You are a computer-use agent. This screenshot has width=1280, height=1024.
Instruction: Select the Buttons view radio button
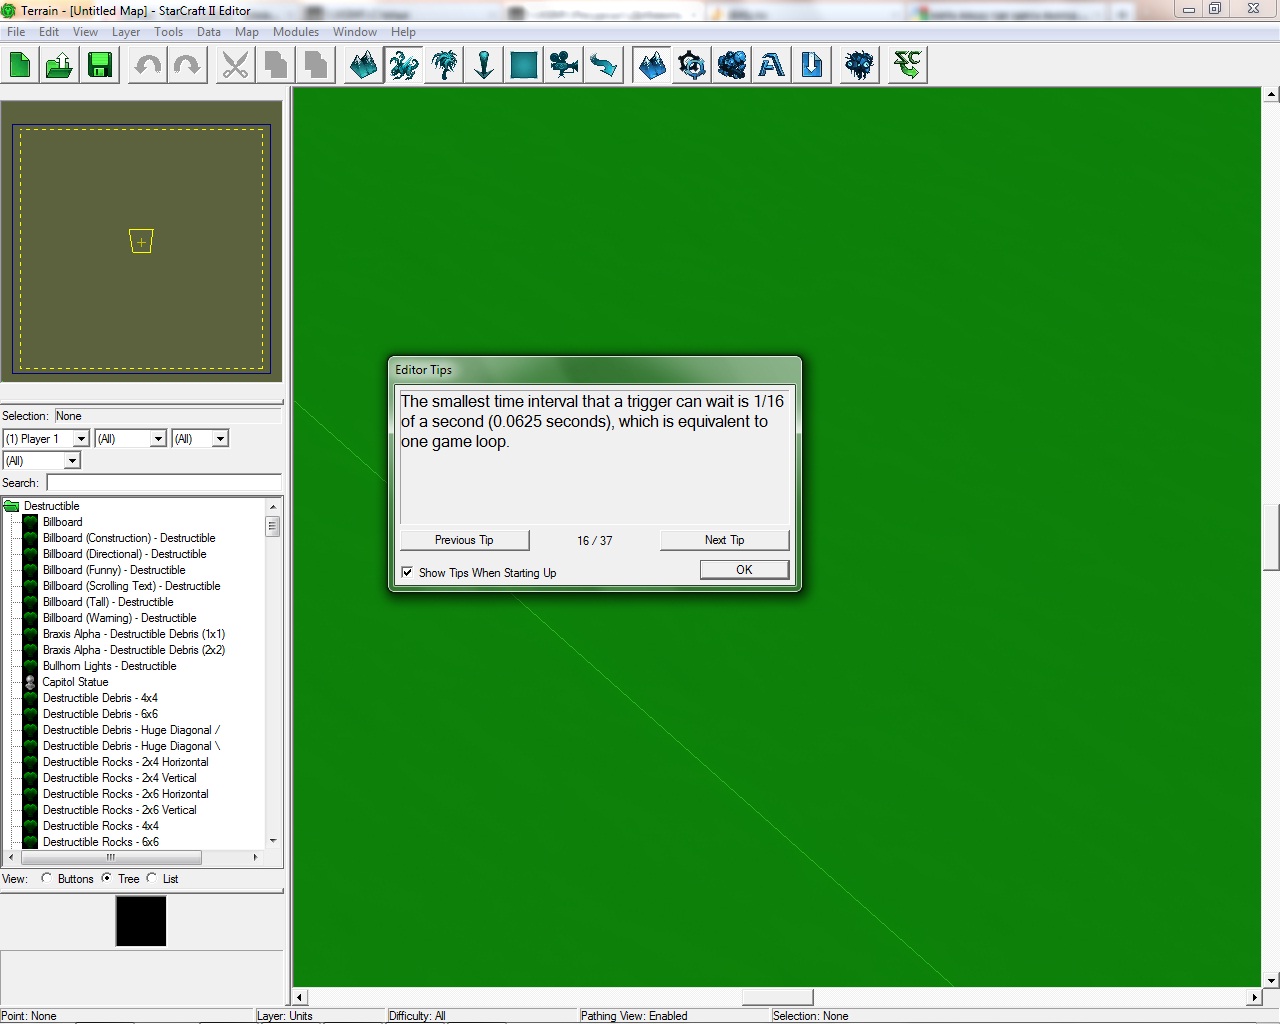click(x=47, y=878)
